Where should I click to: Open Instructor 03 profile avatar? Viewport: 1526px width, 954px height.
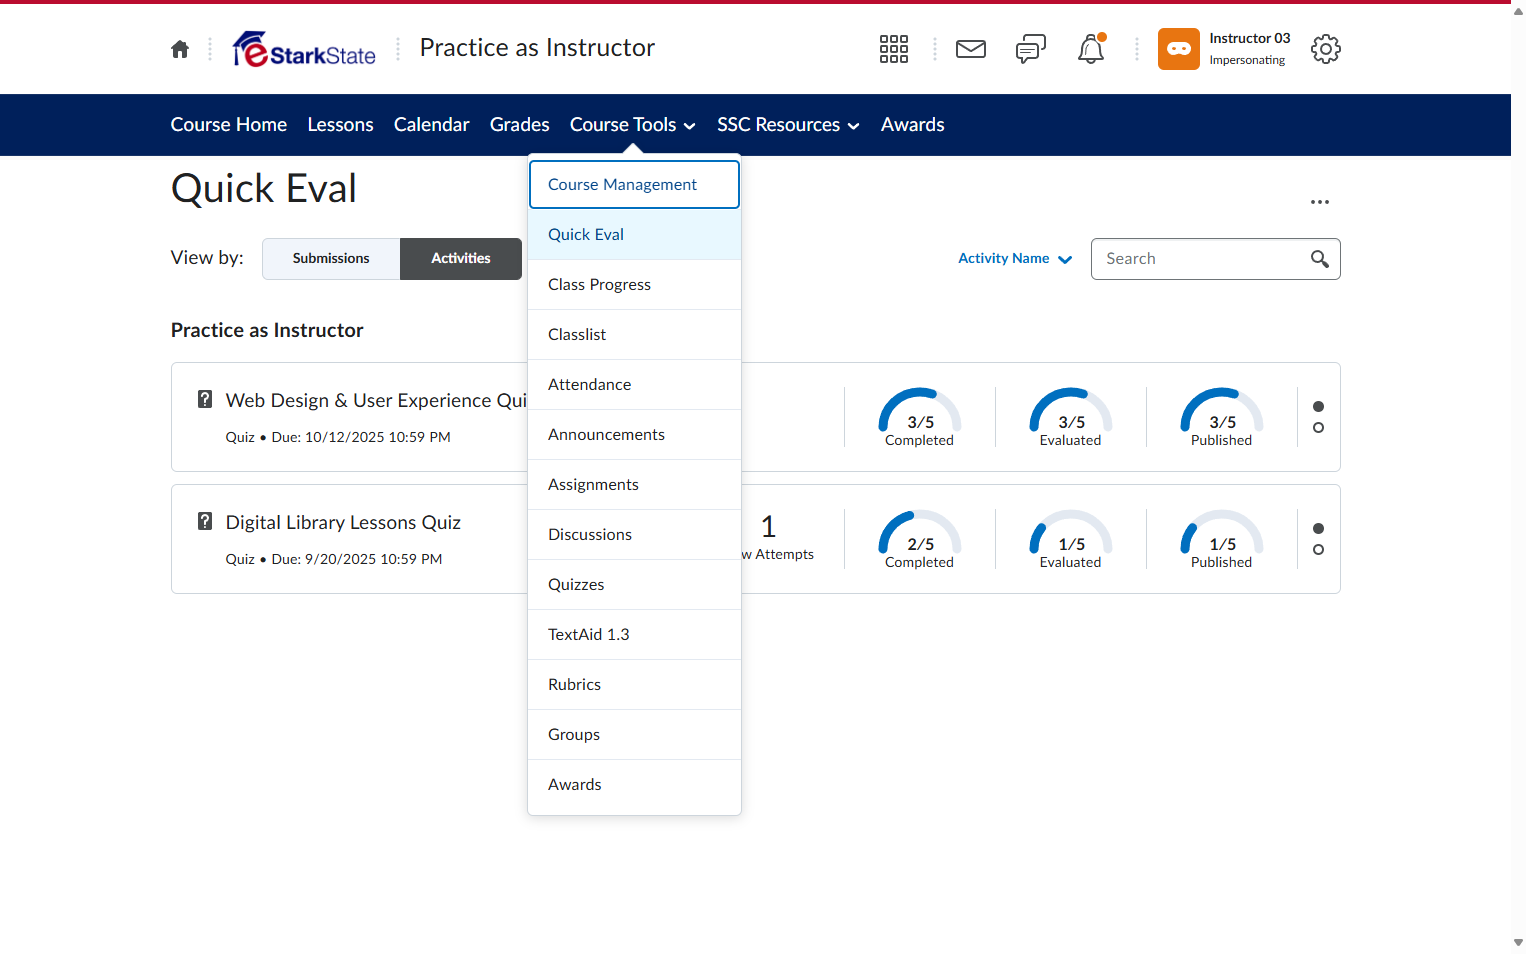click(x=1179, y=49)
